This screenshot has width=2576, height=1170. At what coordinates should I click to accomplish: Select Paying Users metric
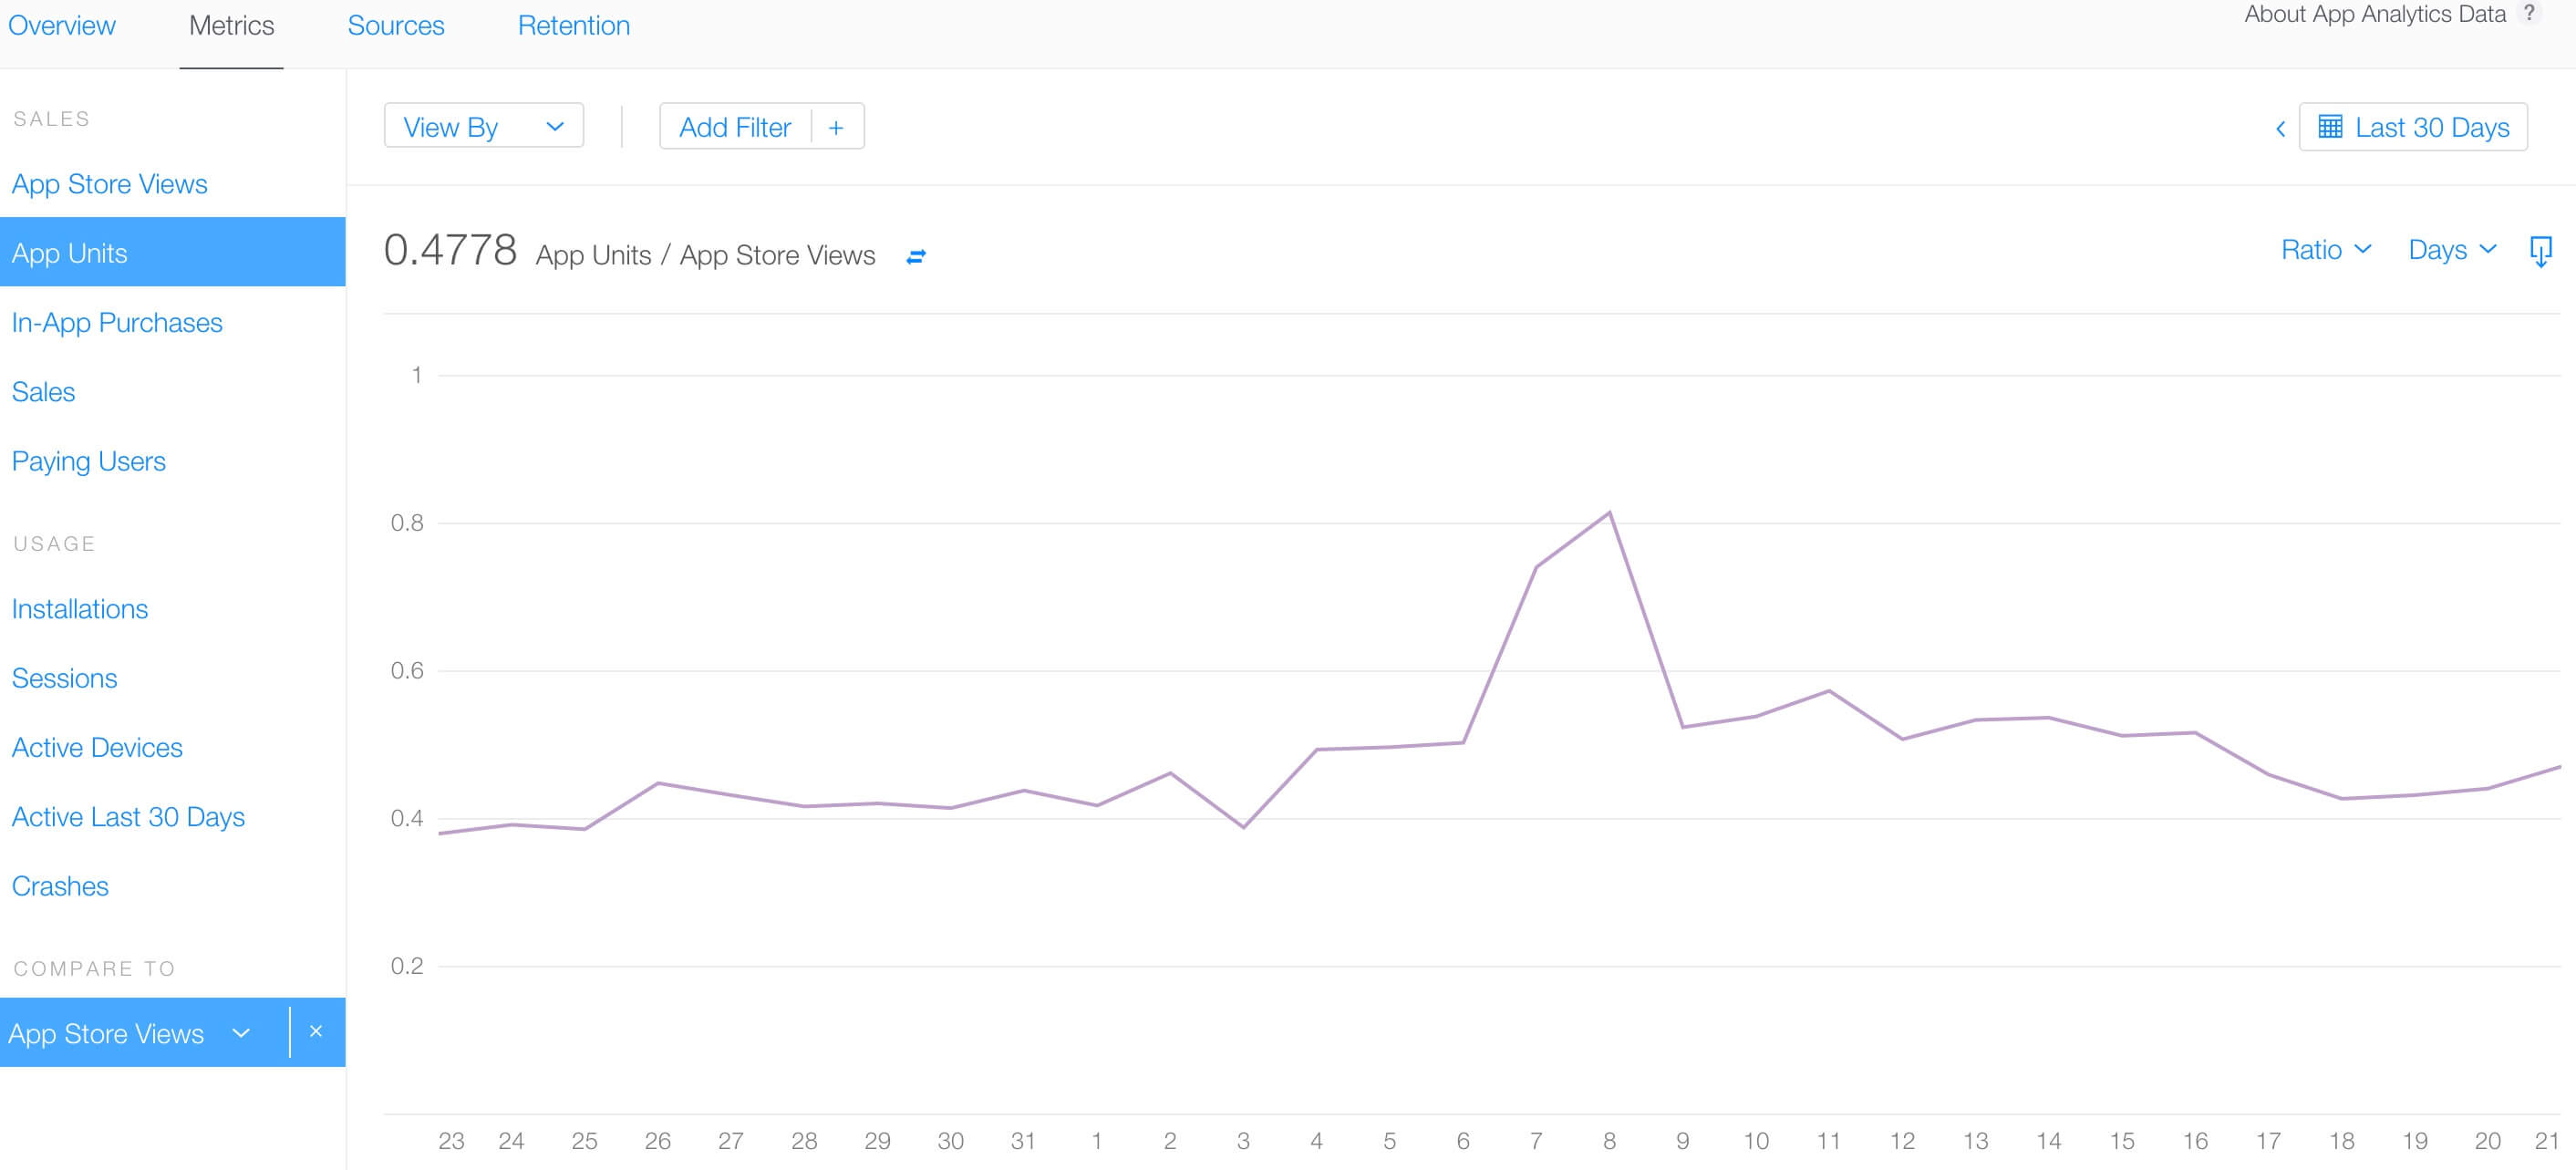tap(88, 461)
